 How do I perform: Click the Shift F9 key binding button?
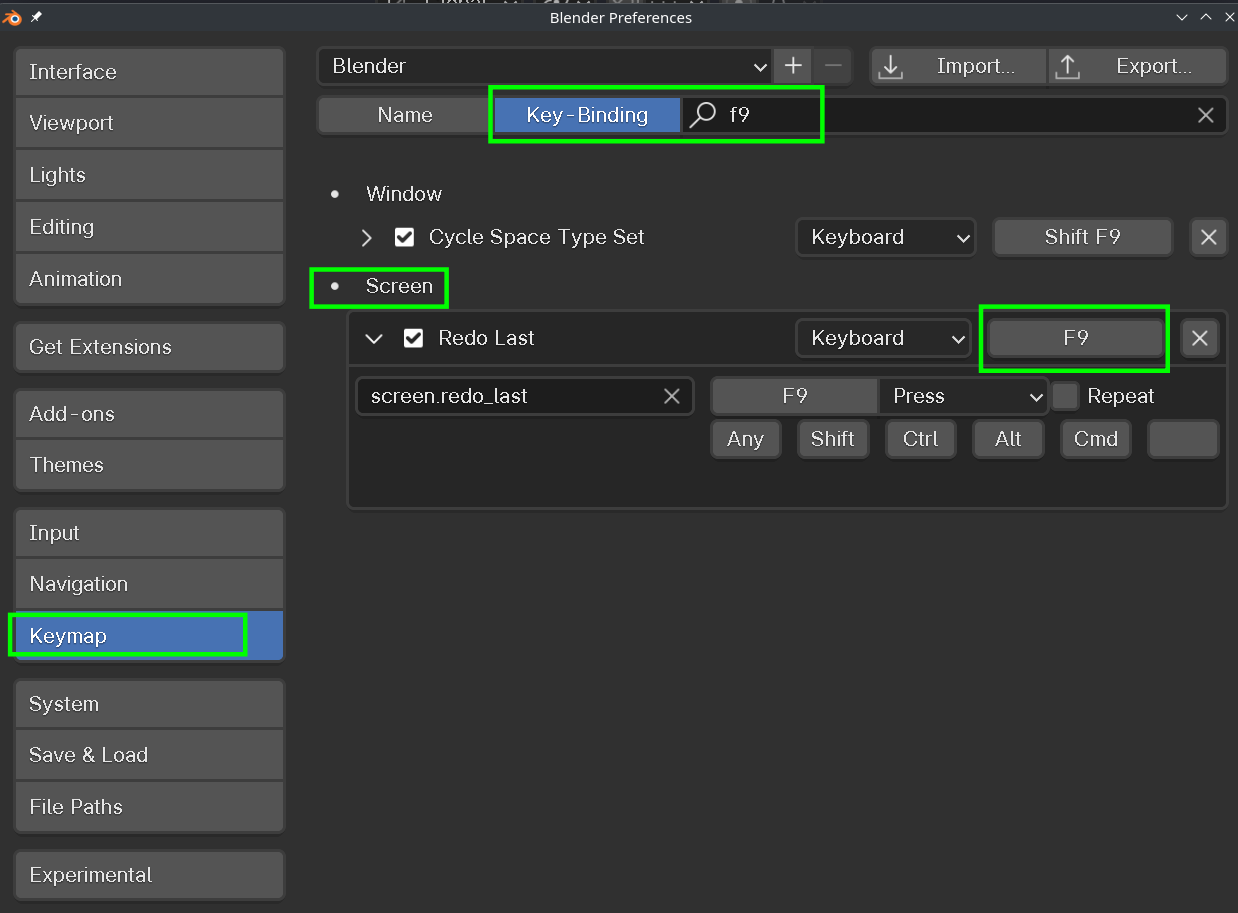coord(1082,237)
